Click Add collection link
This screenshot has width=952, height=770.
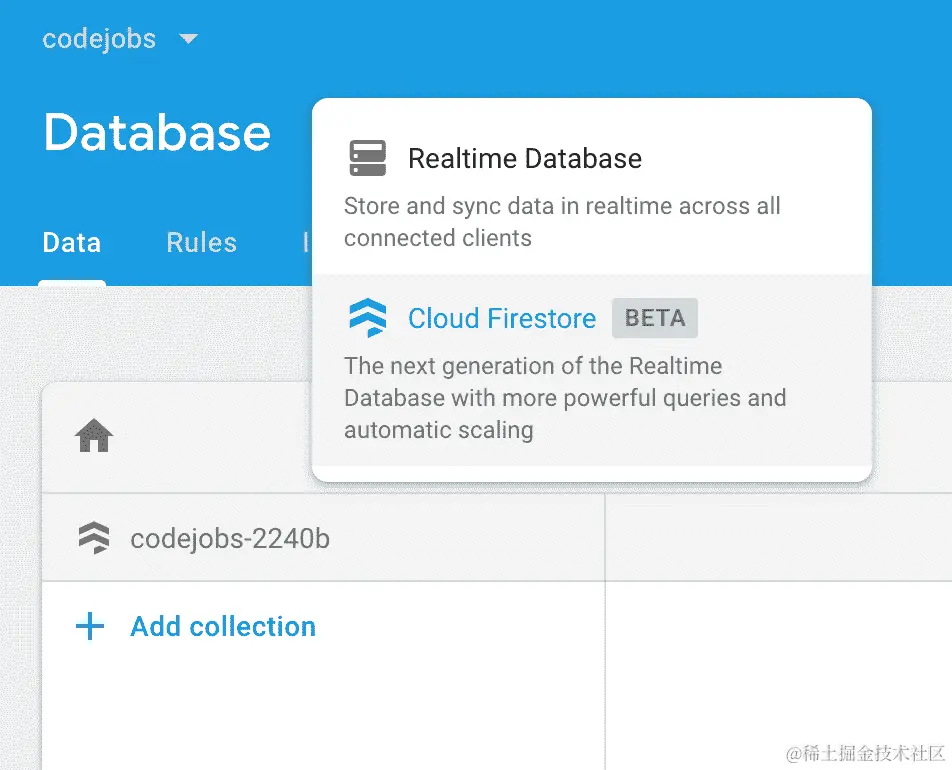click(223, 627)
